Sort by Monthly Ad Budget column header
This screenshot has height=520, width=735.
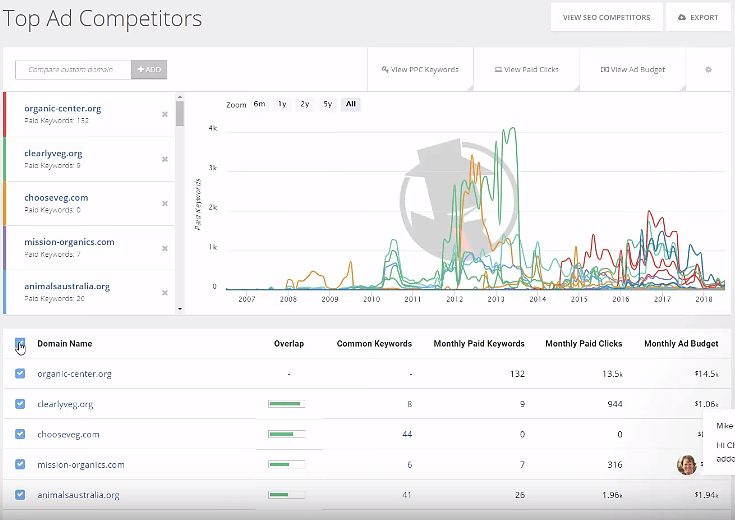(681, 344)
